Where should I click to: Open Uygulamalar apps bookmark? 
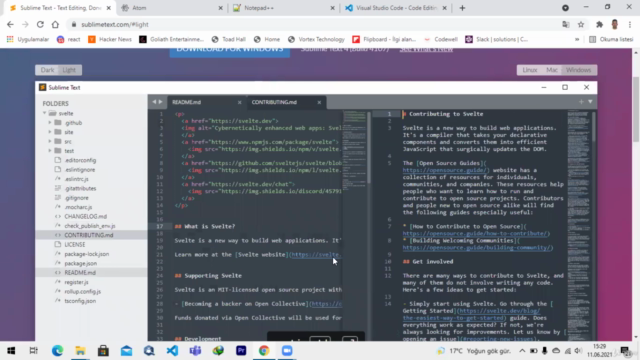click(28, 39)
